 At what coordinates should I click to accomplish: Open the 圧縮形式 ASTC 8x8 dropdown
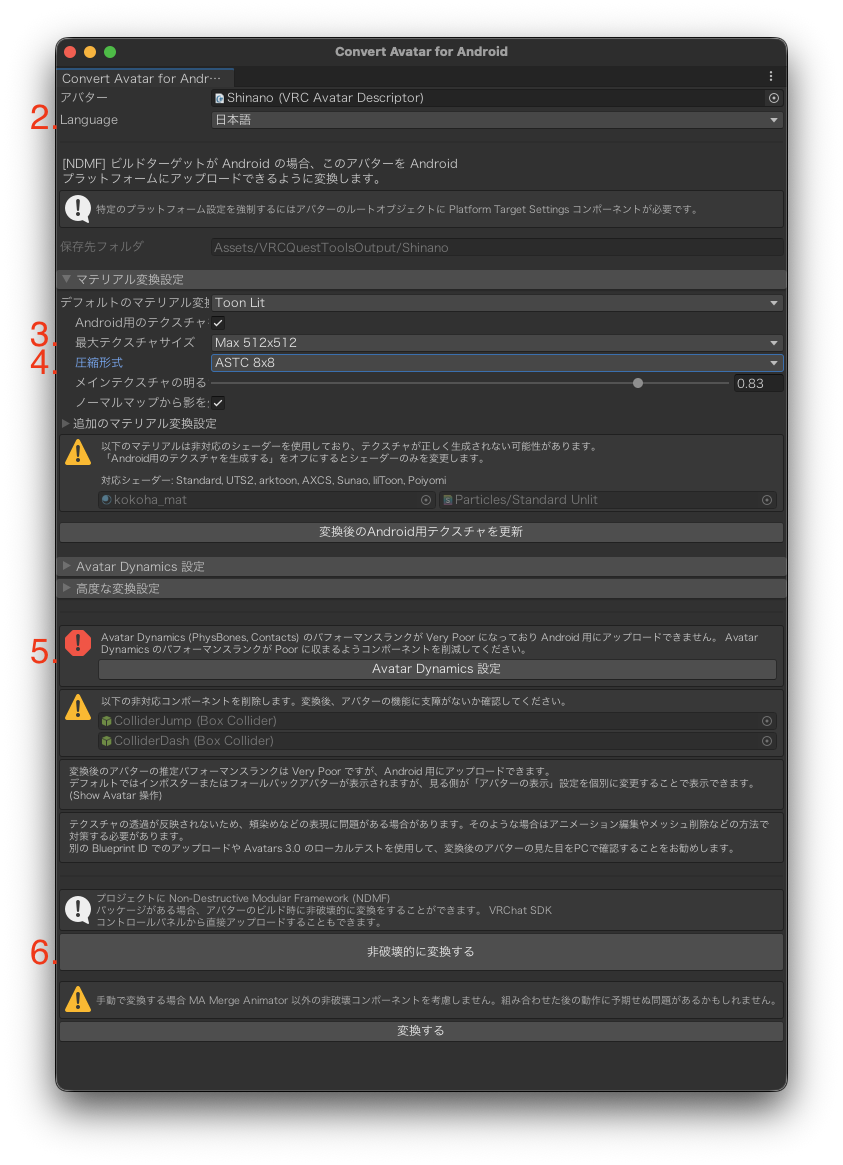coord(496,363)
